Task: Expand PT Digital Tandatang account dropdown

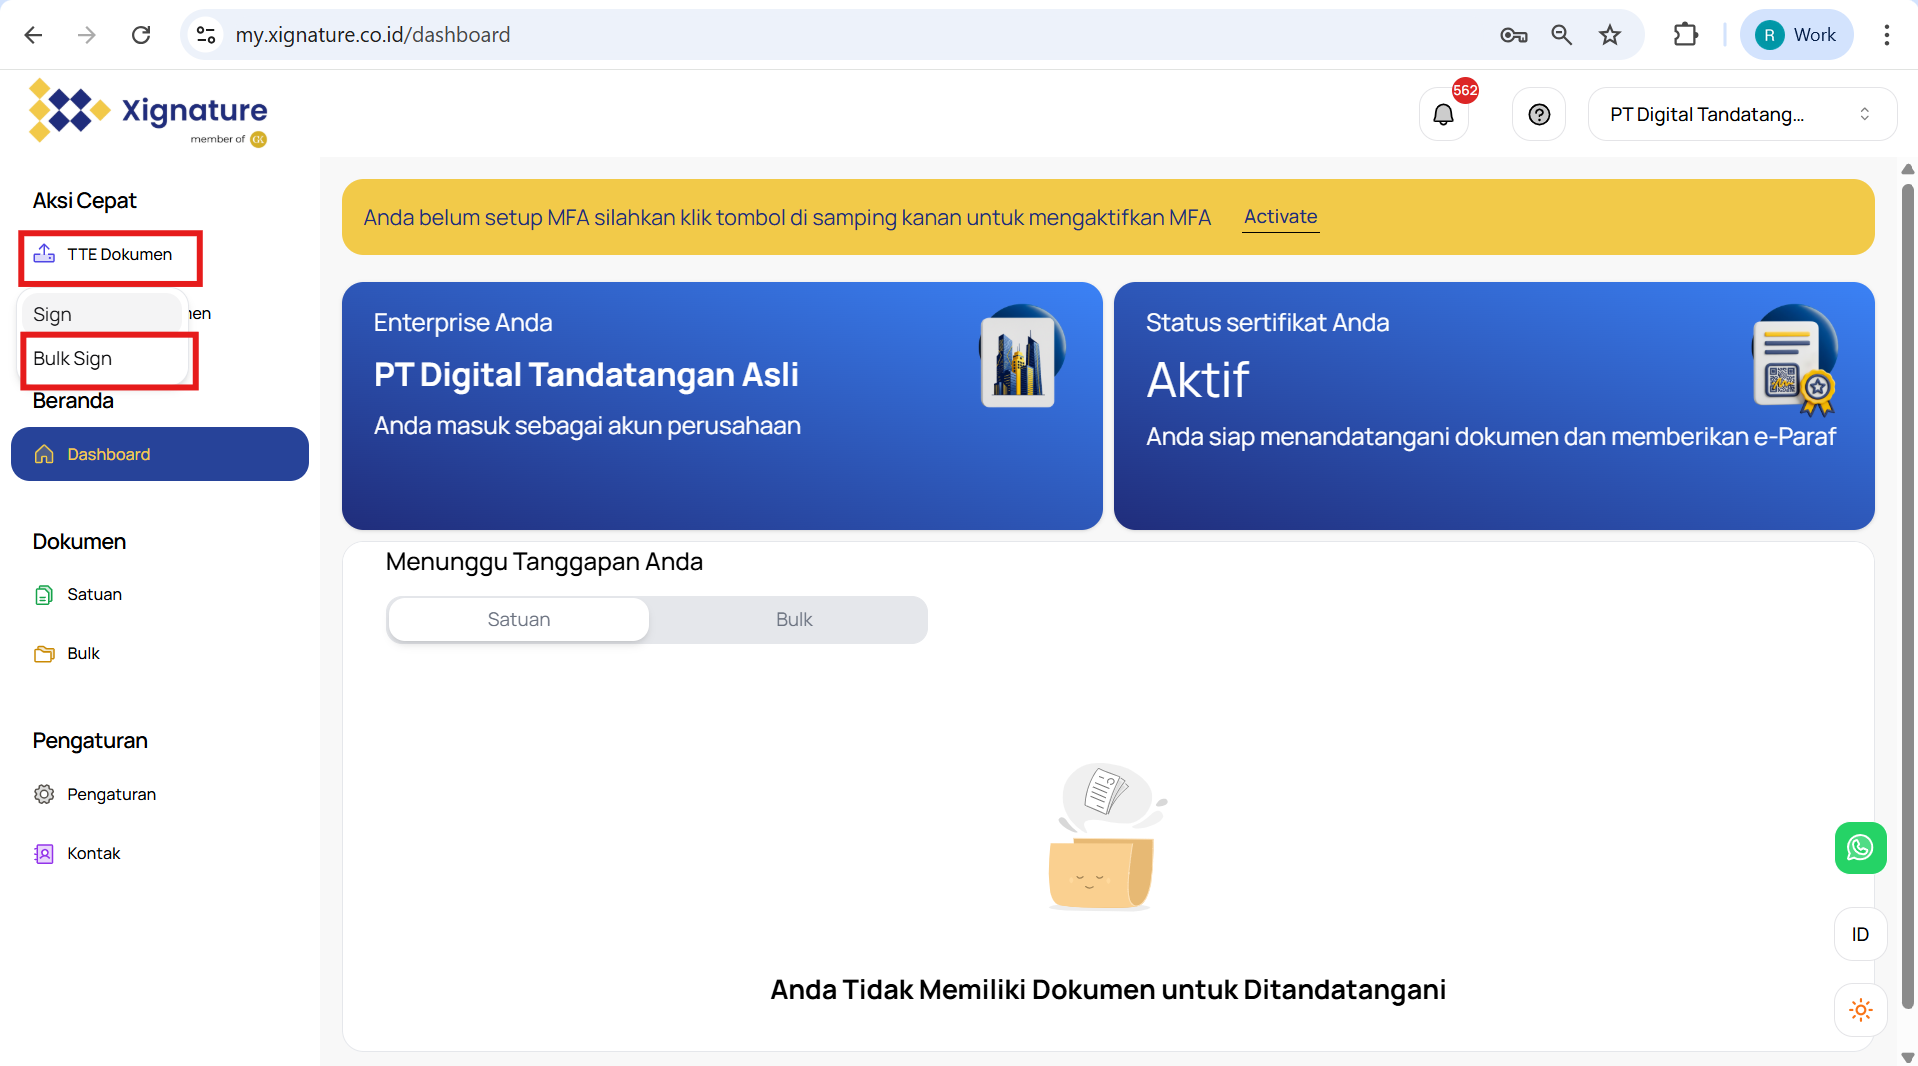Action: click(x=1741, y=115)
